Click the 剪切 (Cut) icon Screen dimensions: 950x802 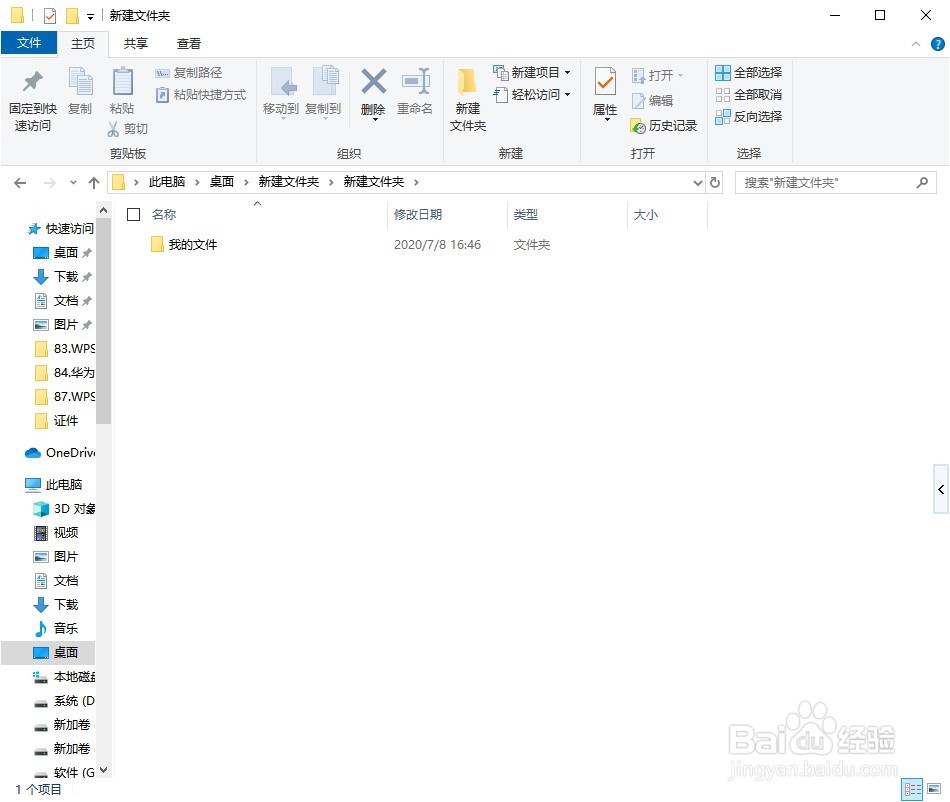pos(131,129)
